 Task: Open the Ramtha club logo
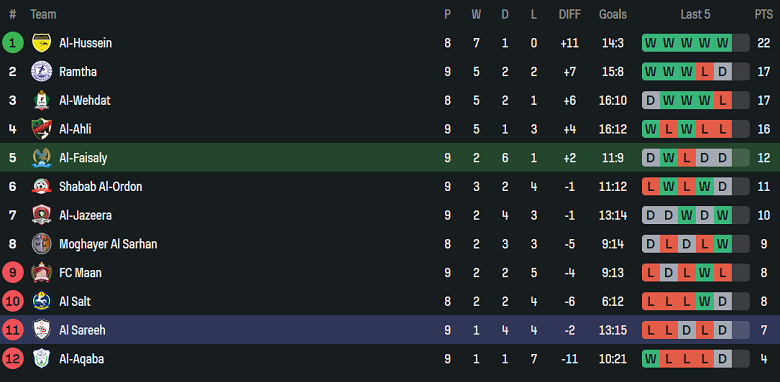point(41,72)
